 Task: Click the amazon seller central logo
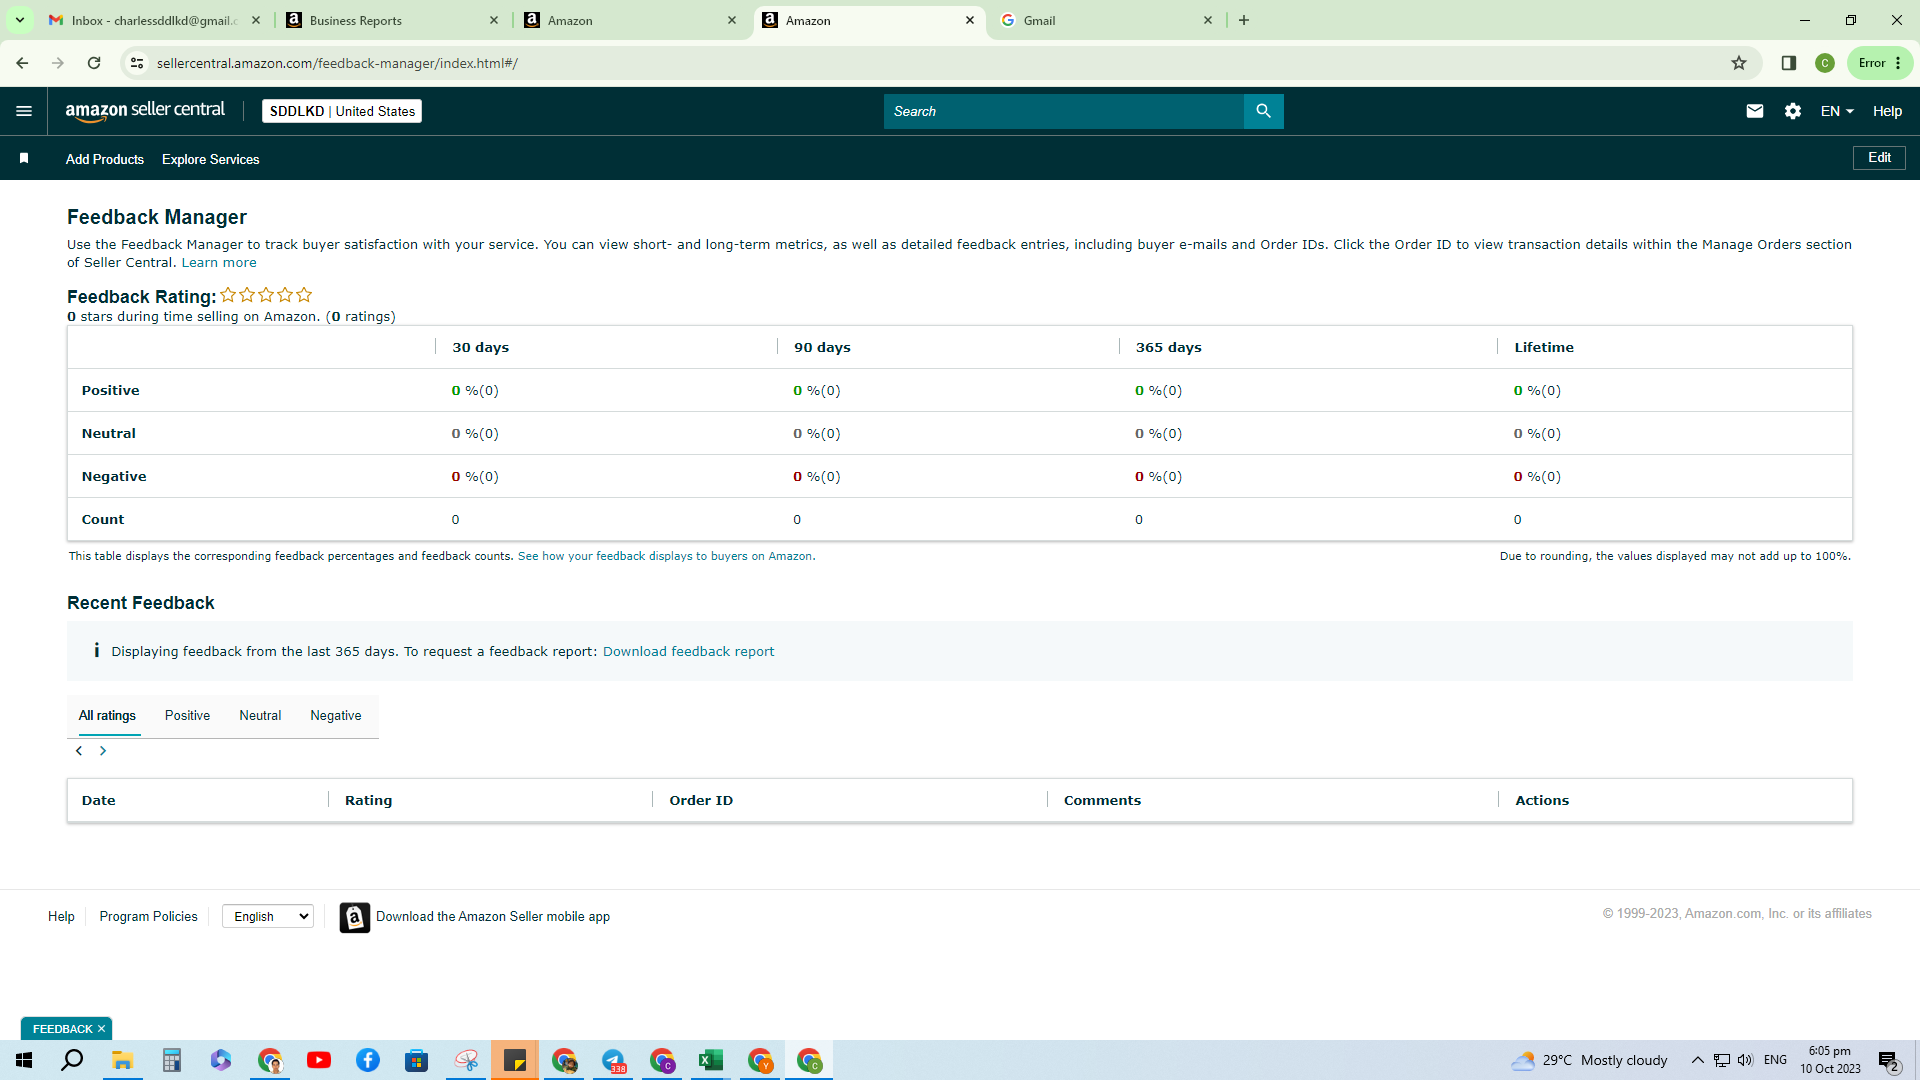pos(145,111)
